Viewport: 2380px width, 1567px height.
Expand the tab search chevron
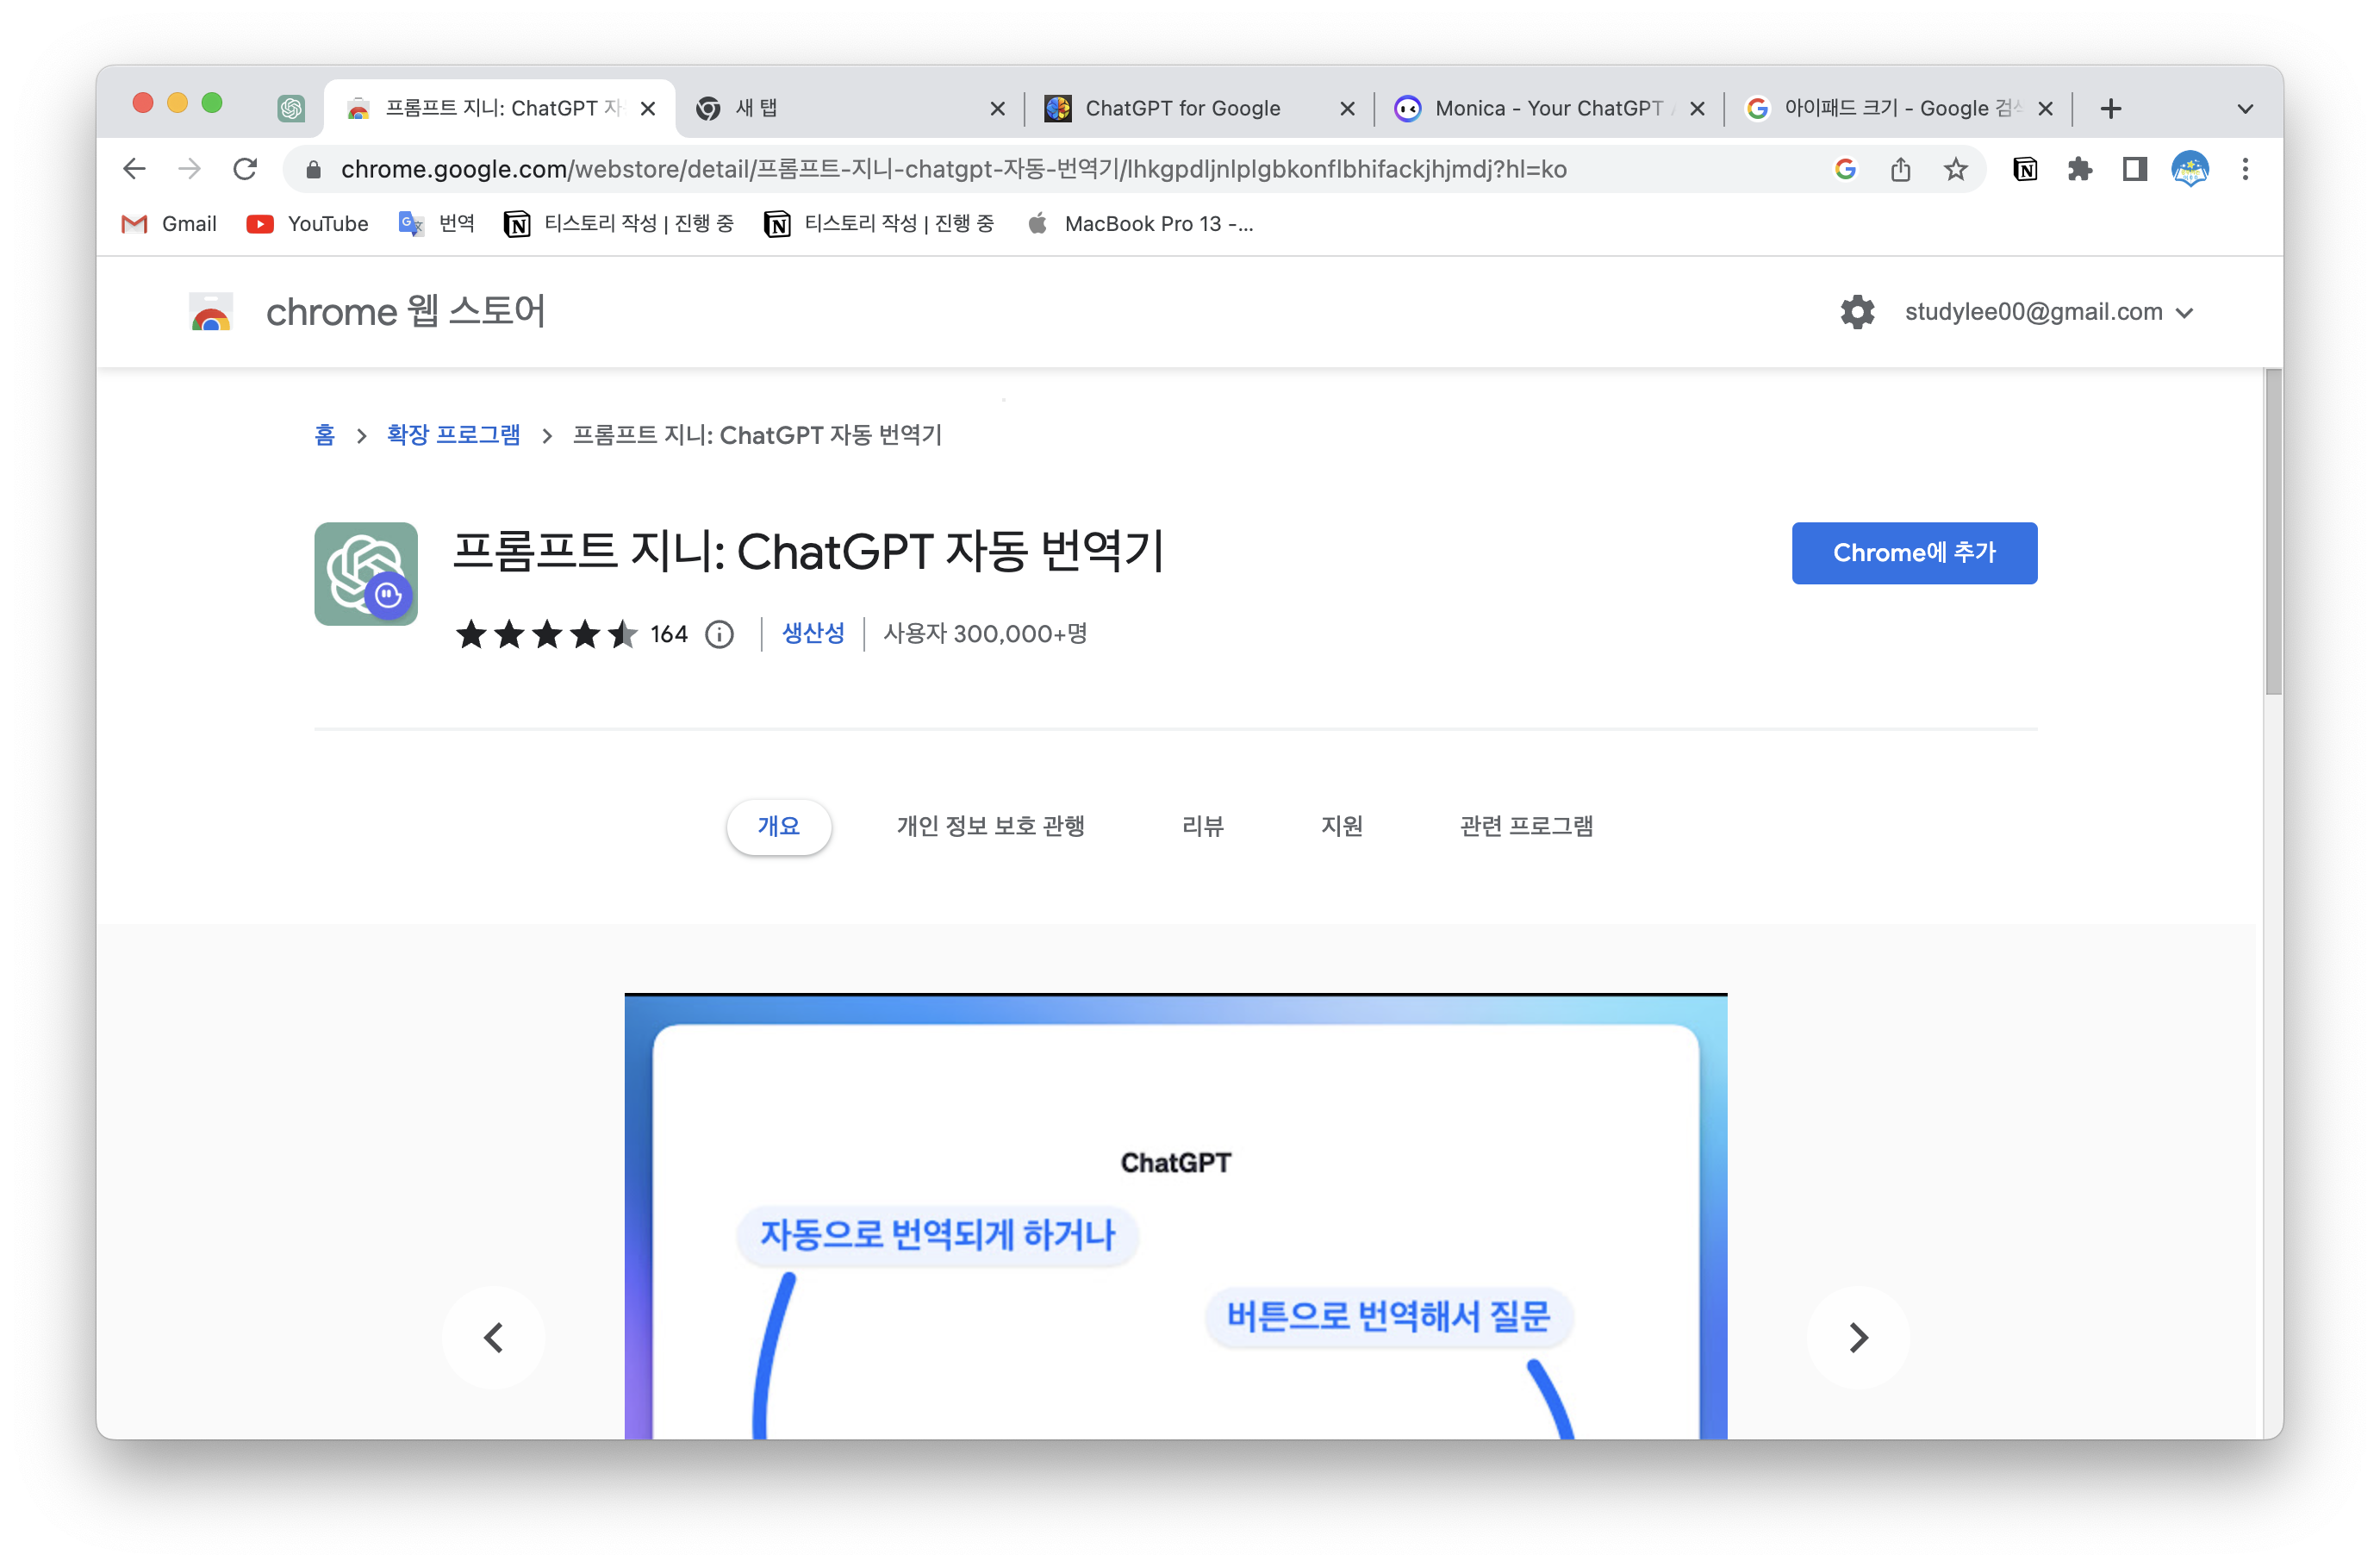point(2245,108)
